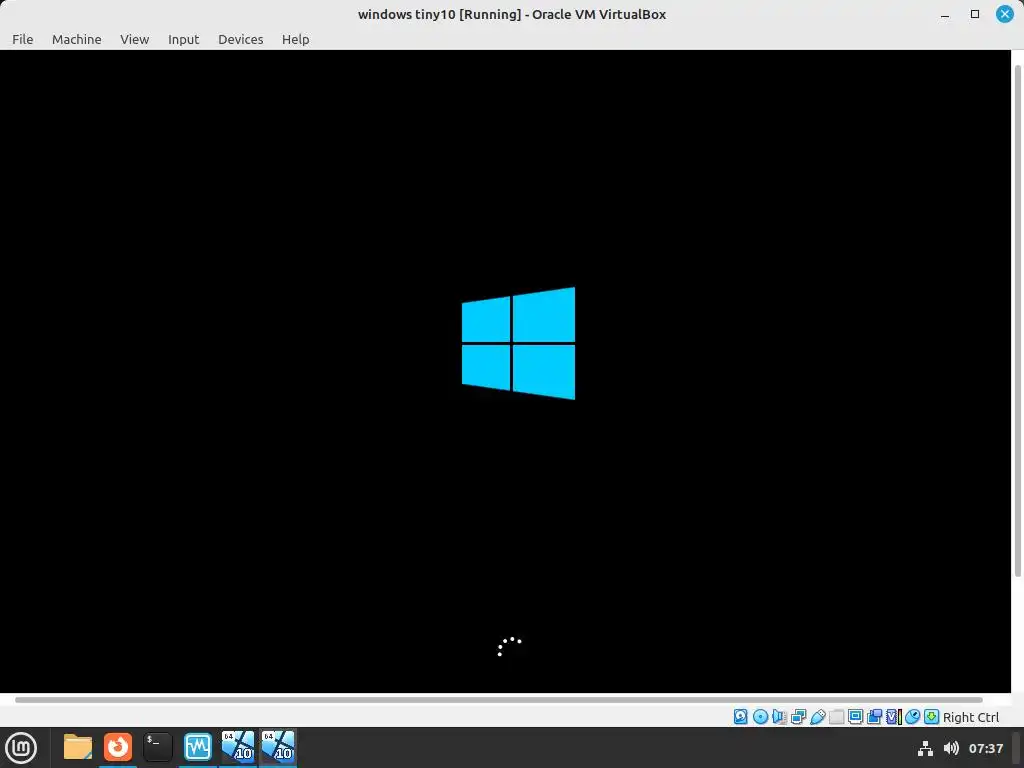Open the network connection tray icon

coord(925,748)
